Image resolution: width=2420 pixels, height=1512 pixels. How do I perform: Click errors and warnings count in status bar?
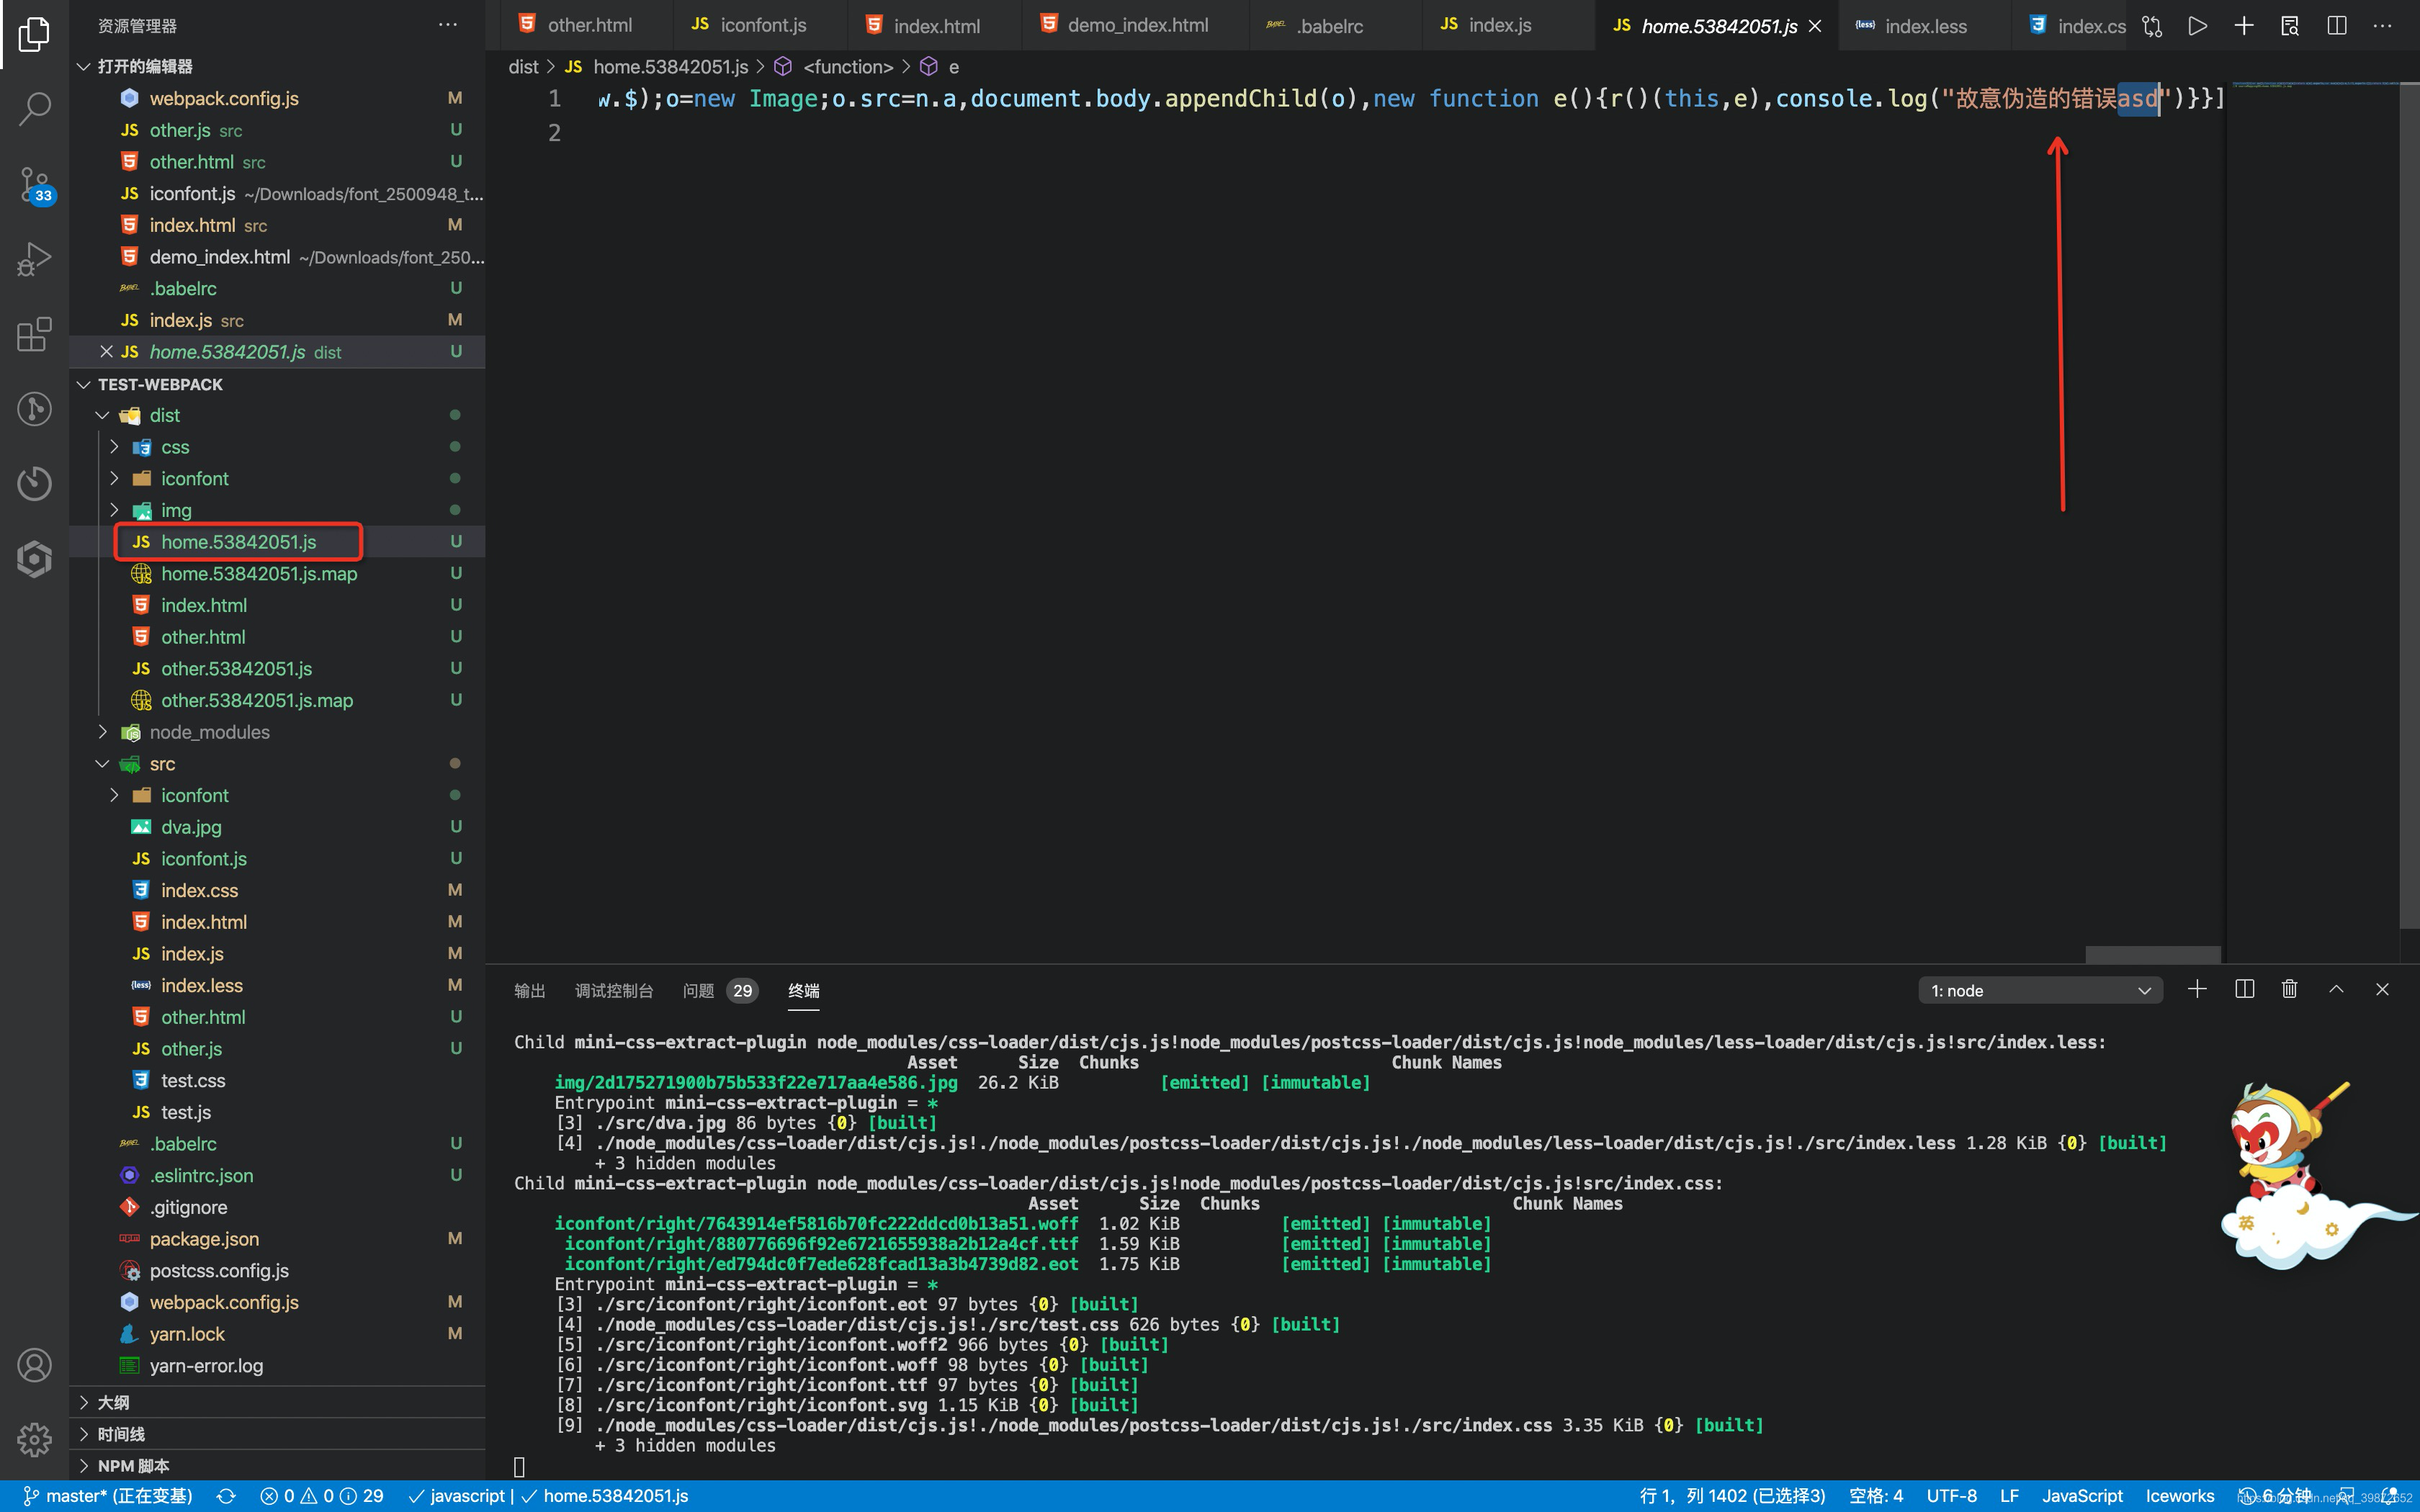click(321, 1496)
